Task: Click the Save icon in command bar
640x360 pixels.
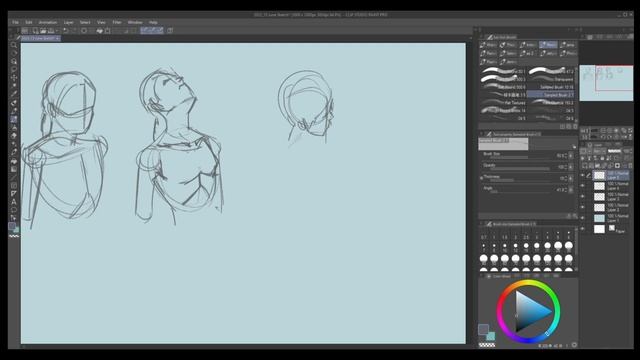Action: 51,31
